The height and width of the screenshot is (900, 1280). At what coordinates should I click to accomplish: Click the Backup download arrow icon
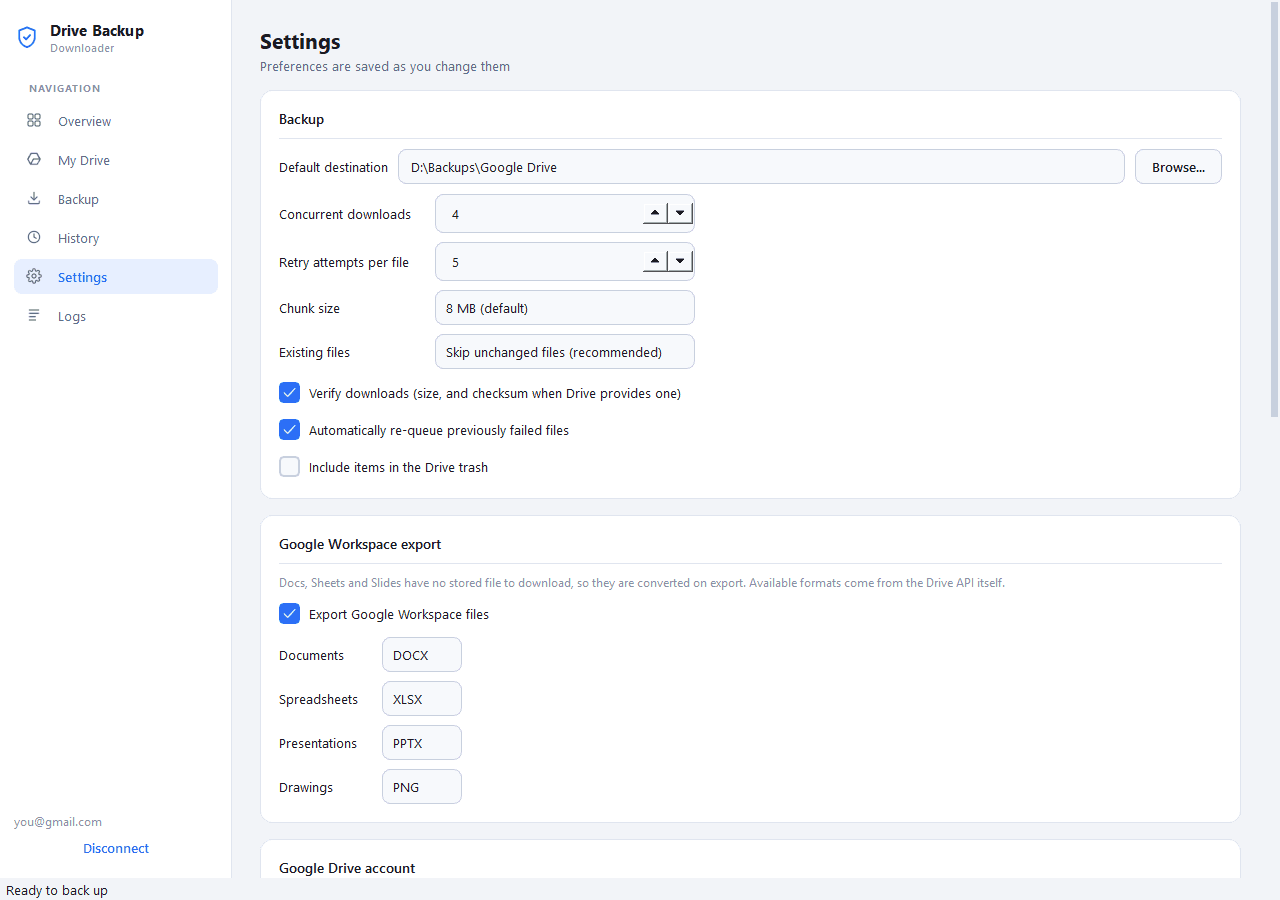(34, 198)
